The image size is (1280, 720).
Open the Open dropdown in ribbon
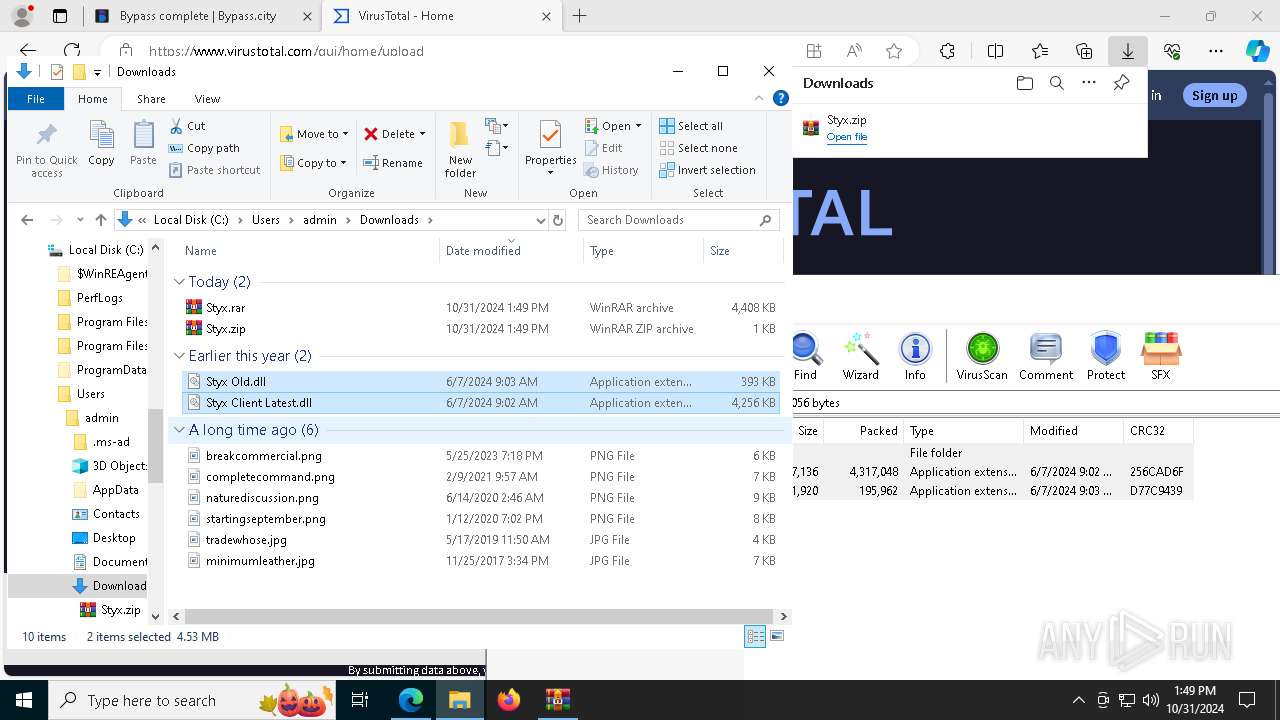point(613,126)
